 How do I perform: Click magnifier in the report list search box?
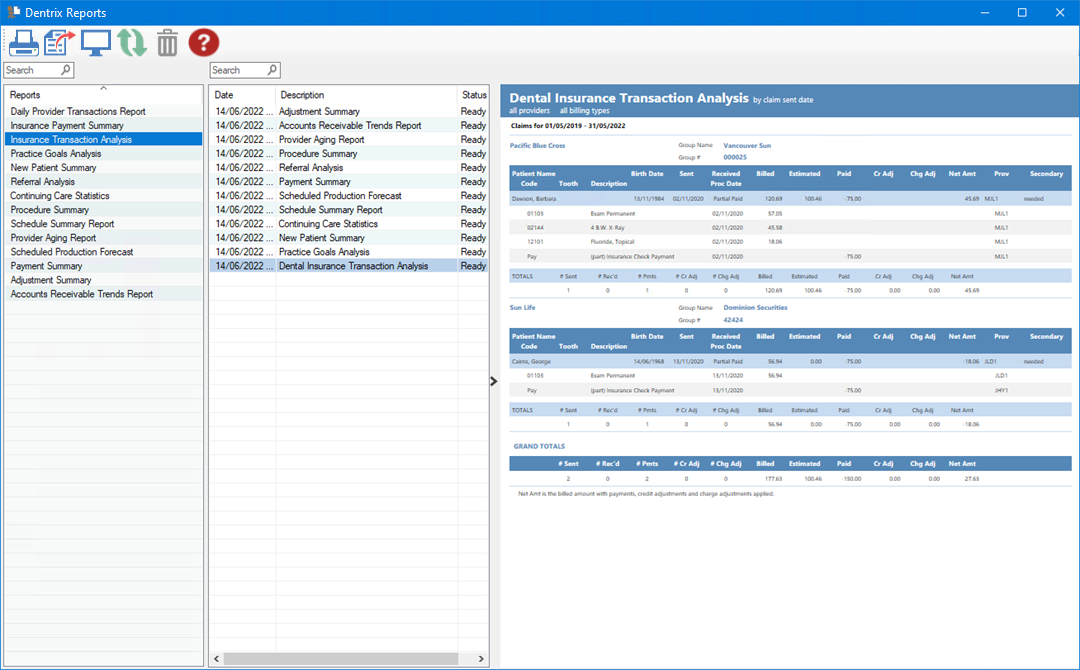click(x=272, y=70)
